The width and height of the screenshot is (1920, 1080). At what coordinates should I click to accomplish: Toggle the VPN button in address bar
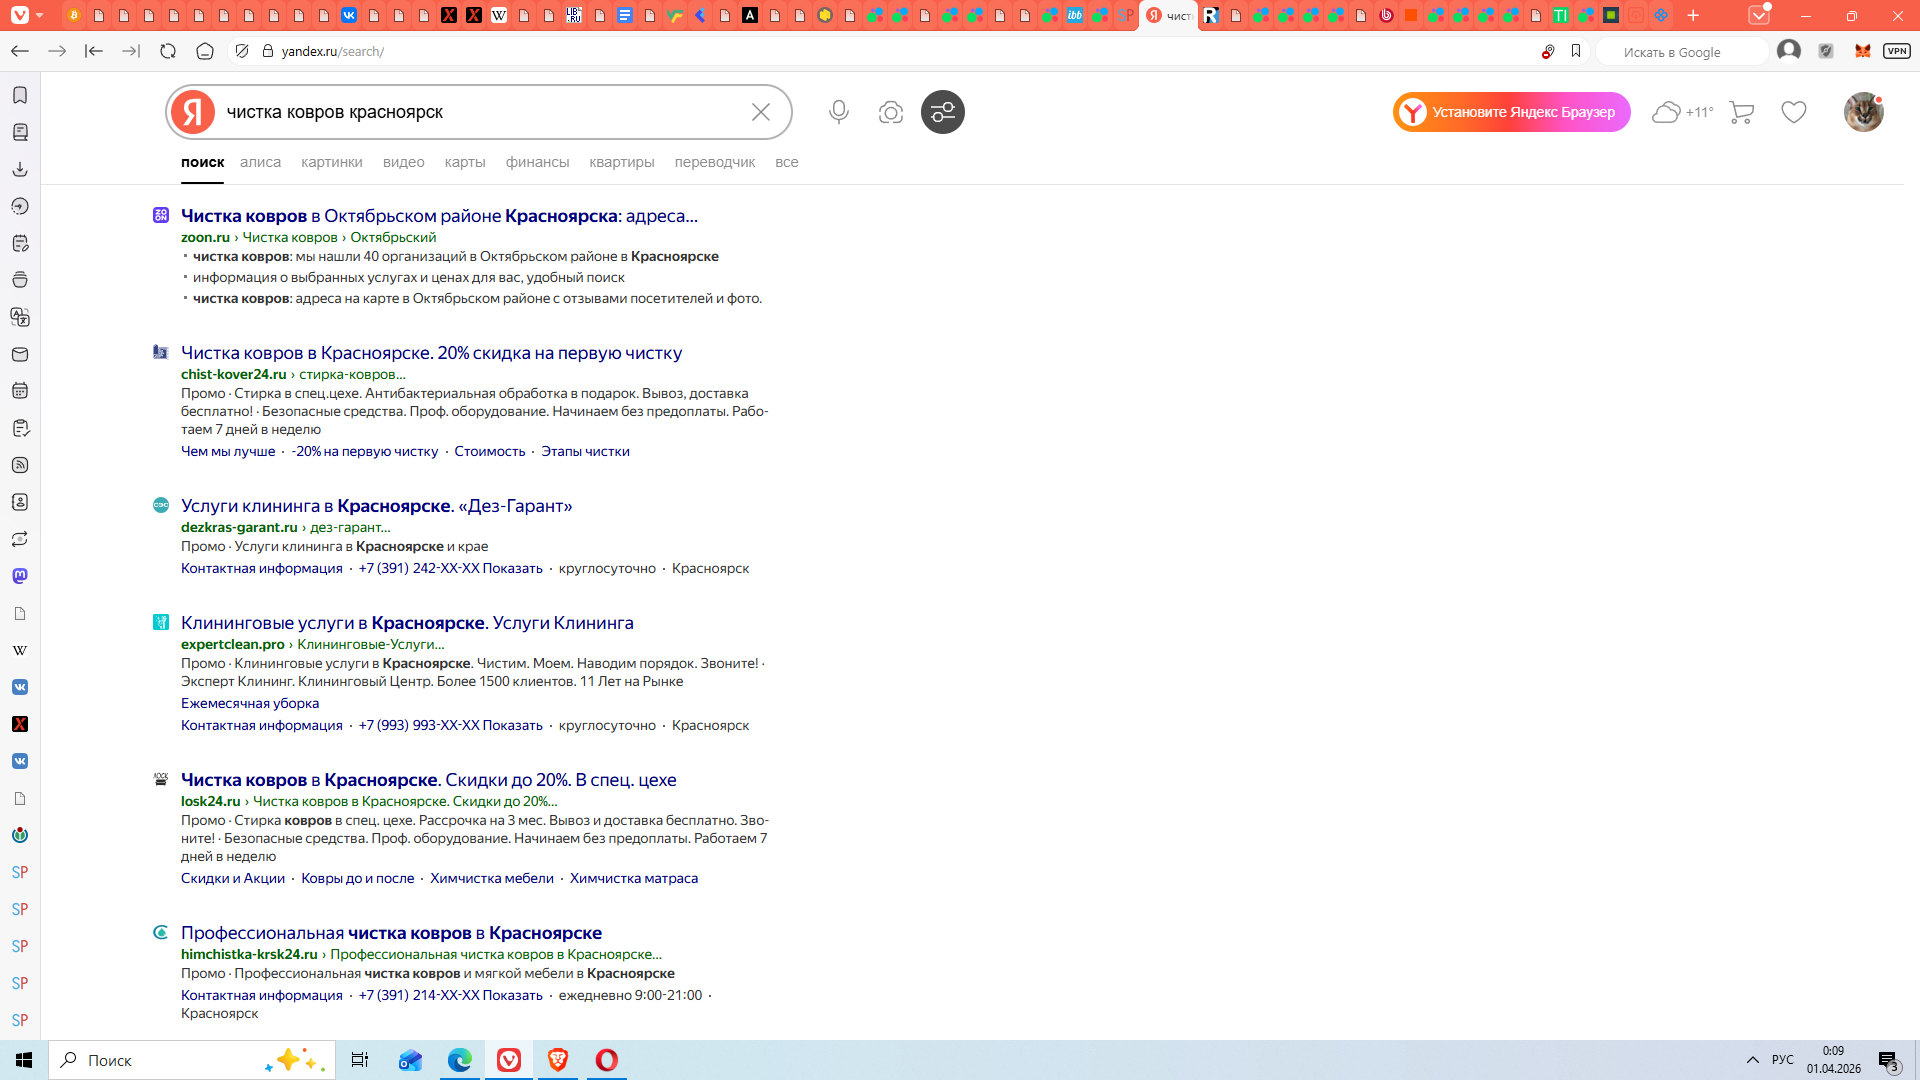pyautogui.click(x=1896, y=51)
